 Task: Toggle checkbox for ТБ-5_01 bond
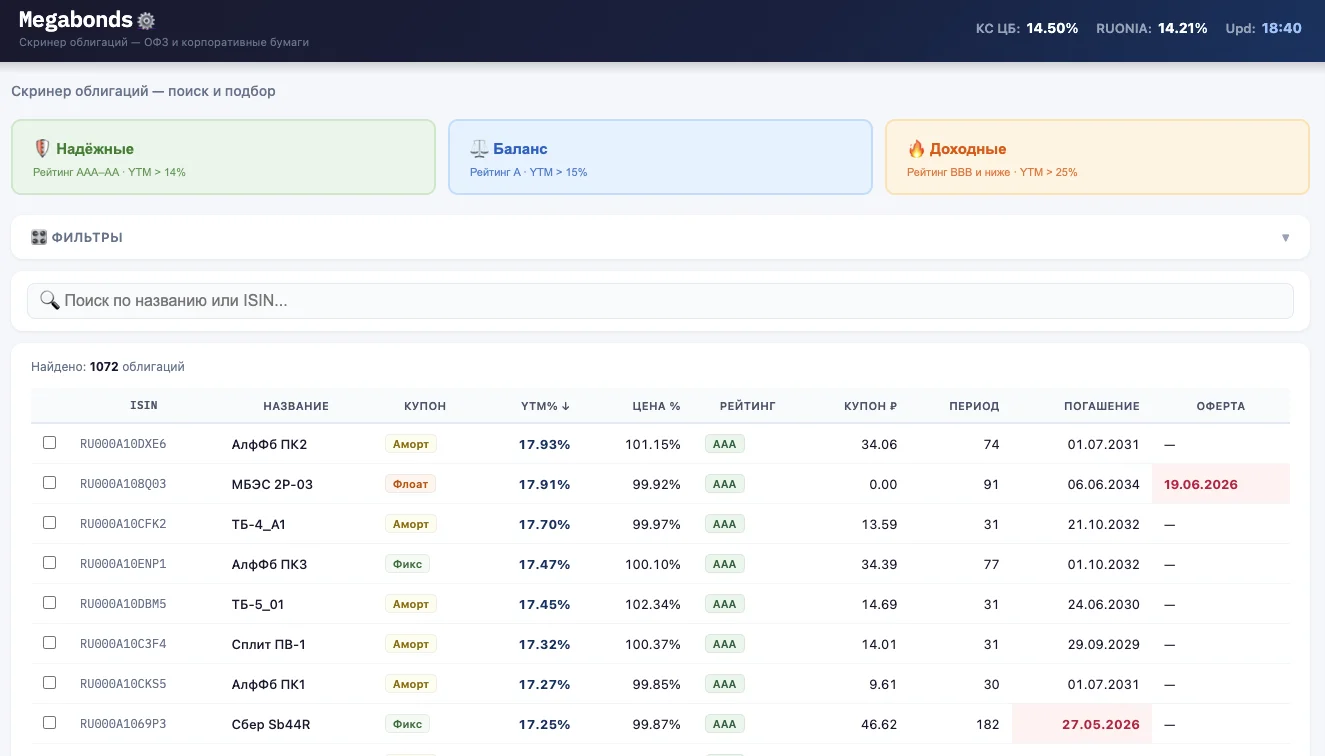click(50, 603)
